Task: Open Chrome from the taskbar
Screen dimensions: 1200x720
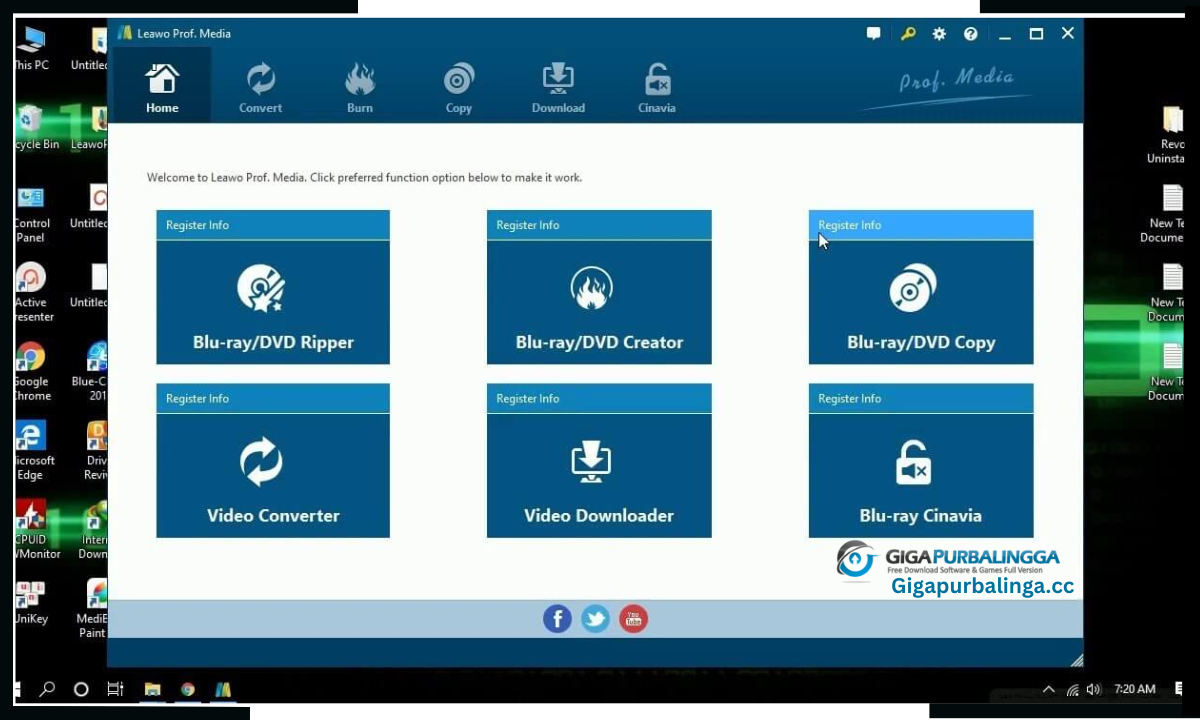Action: coord(187,689)
